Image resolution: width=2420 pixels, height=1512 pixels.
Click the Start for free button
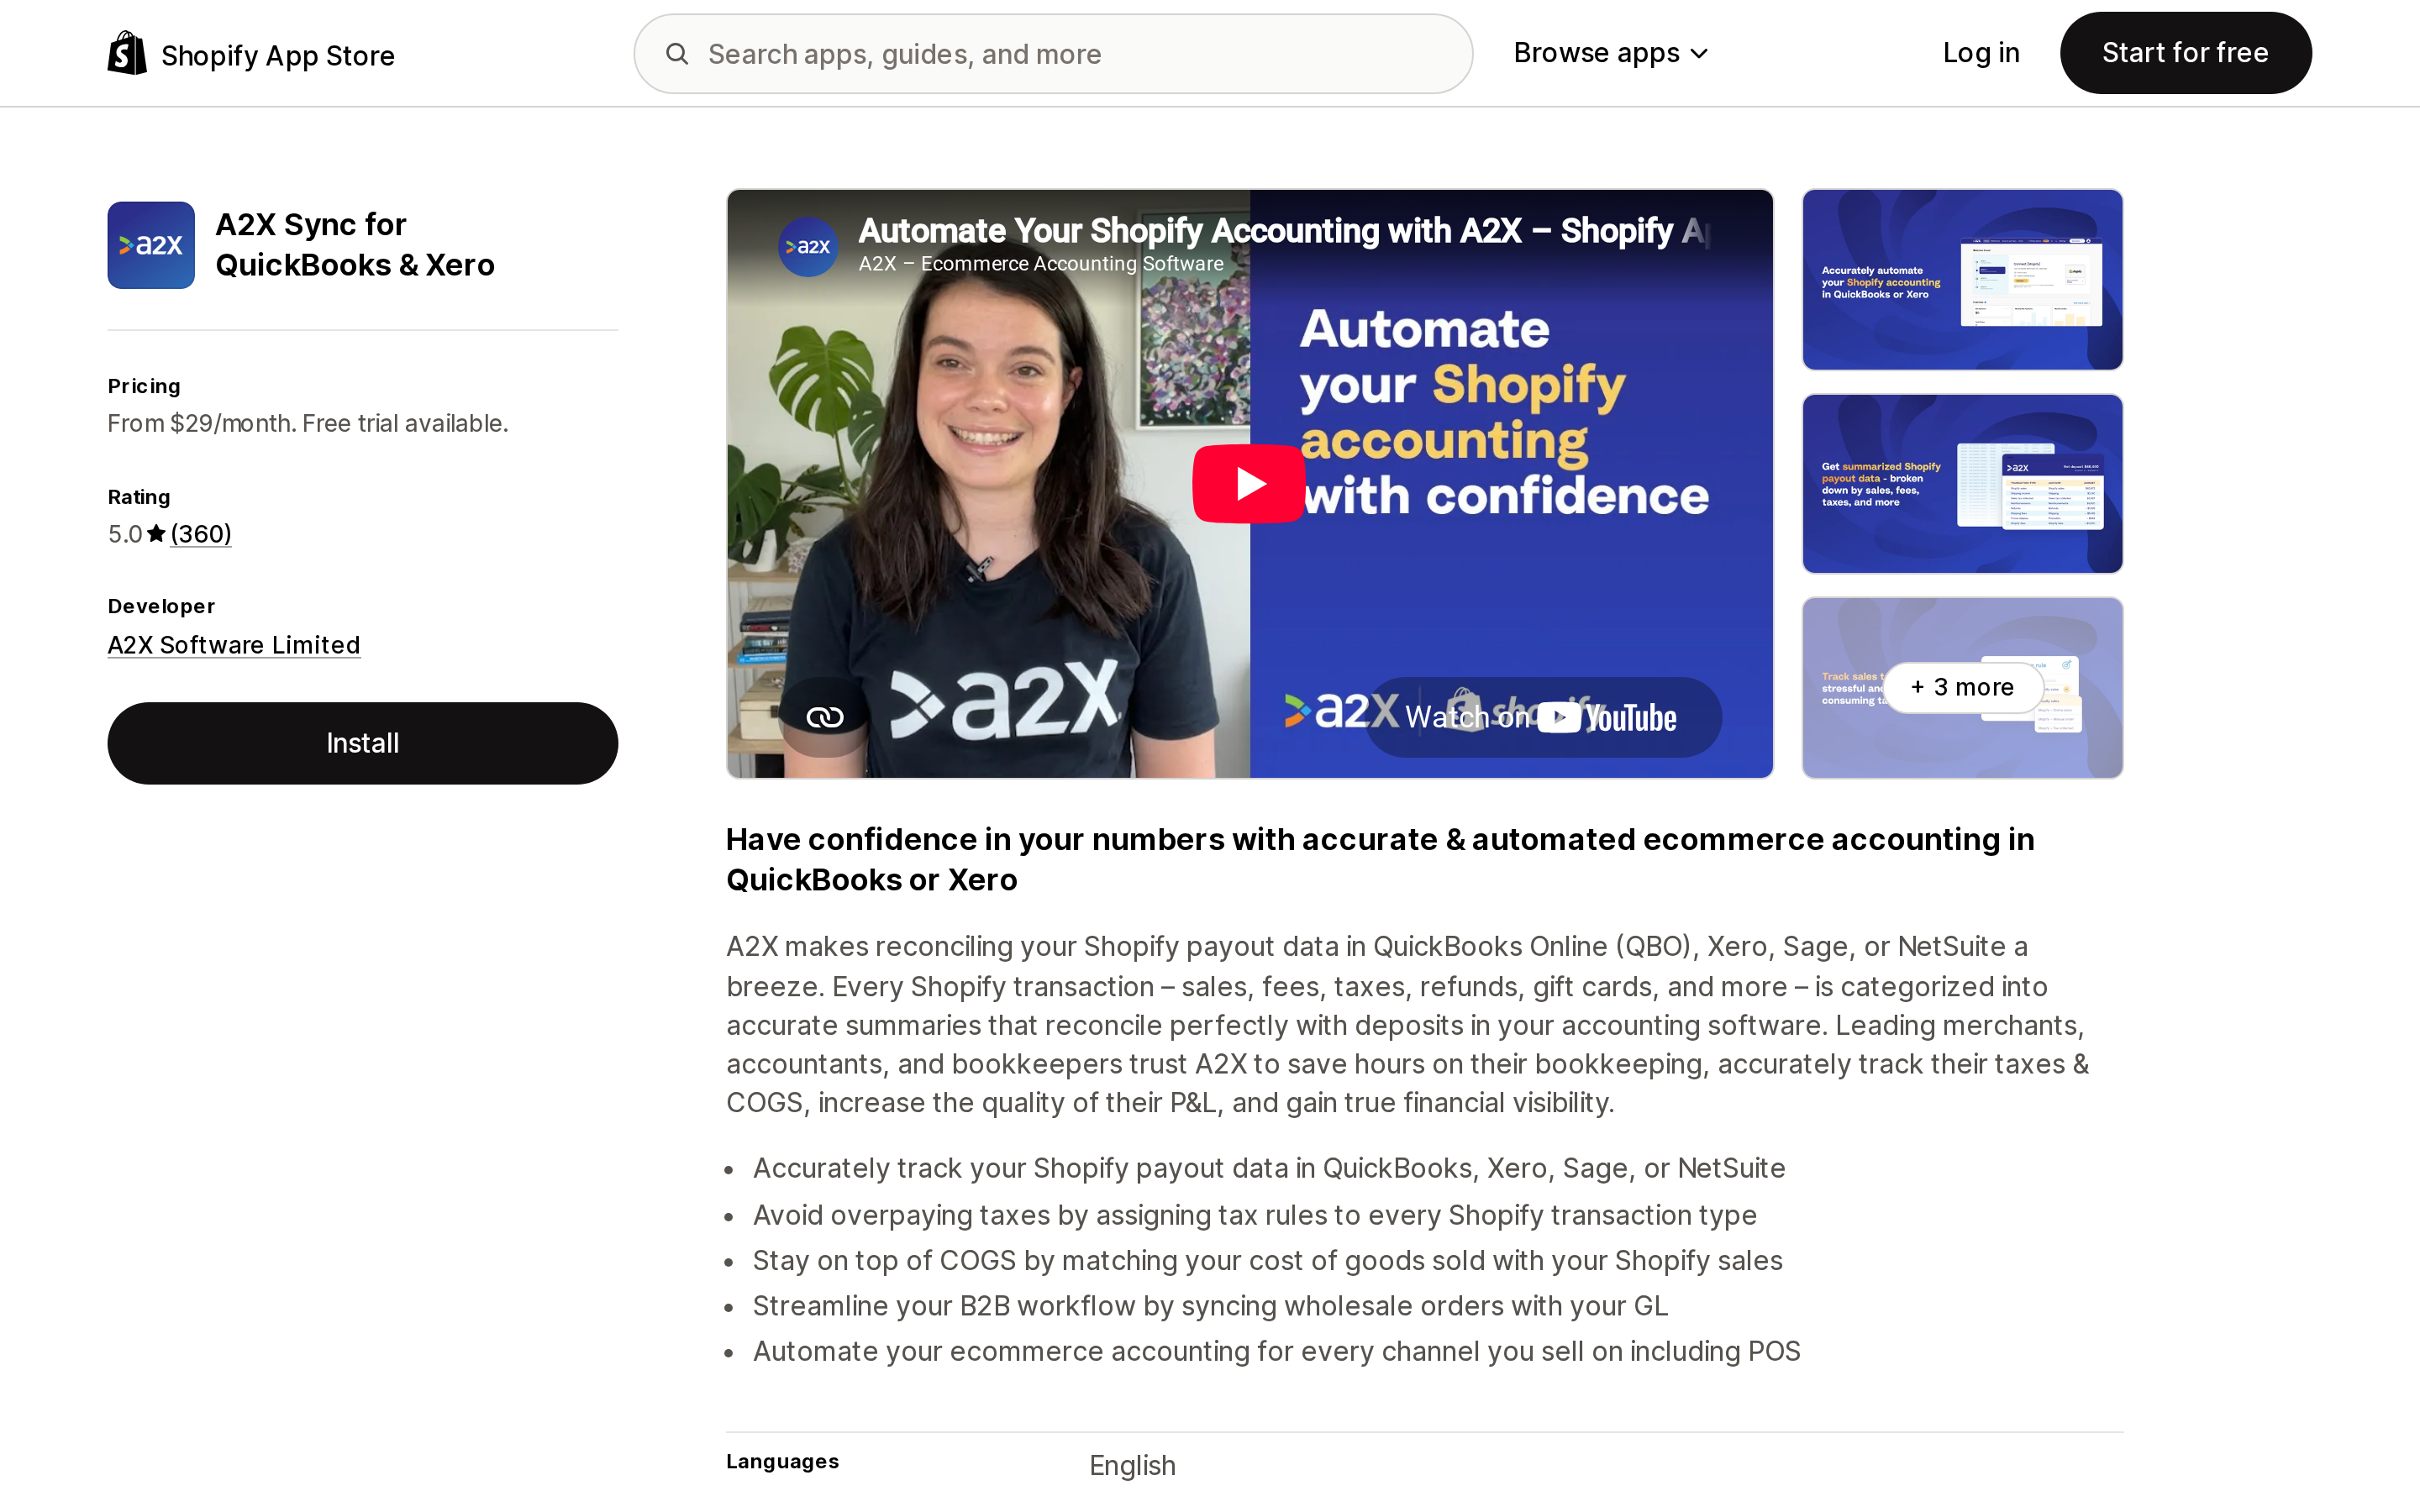click(x=2185, y=53)
